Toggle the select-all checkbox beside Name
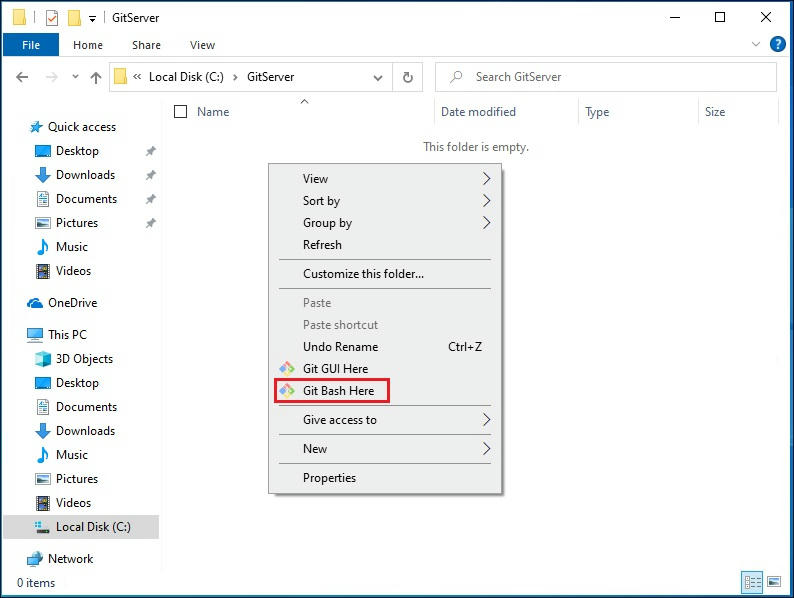The image size is (794, 598). pyautogui.click(x=180, y=111)
